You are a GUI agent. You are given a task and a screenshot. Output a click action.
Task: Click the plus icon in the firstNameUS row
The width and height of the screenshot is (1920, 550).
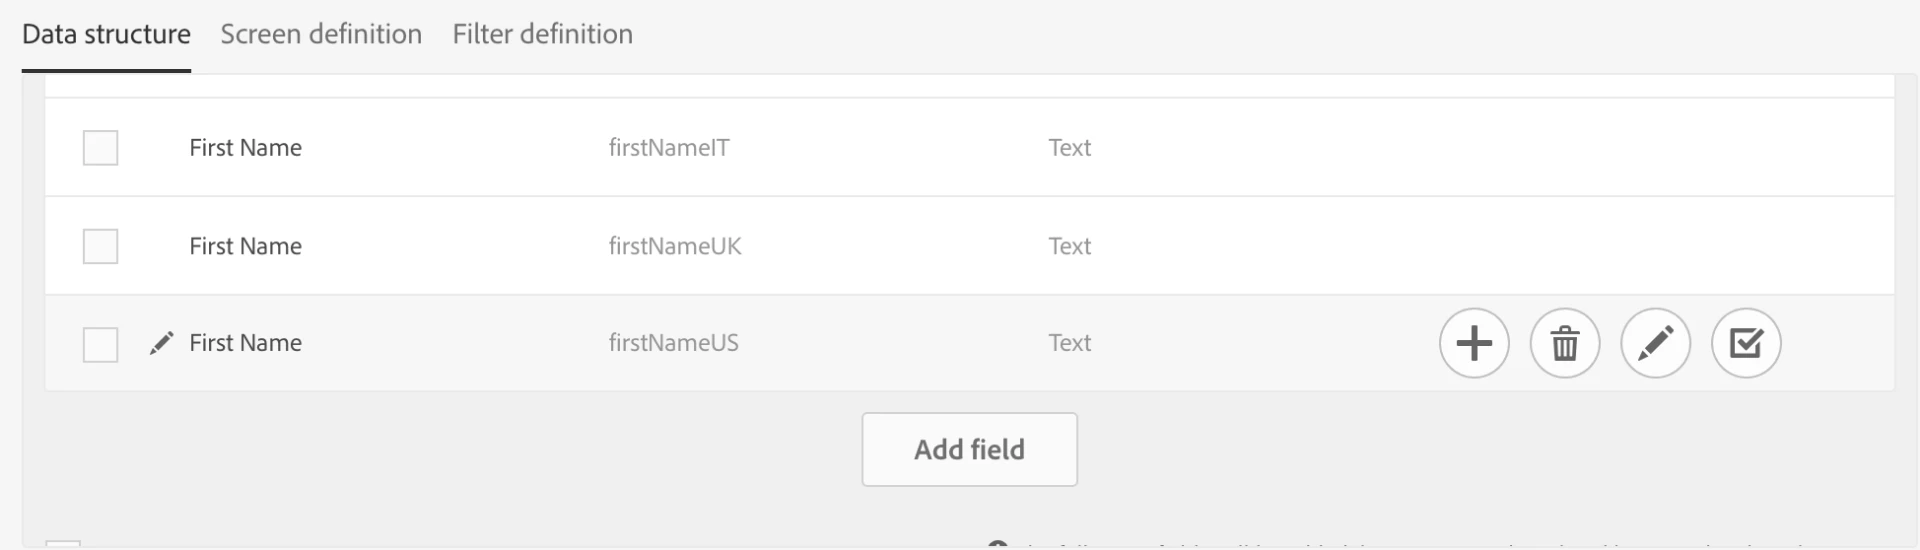point(1474,343)
